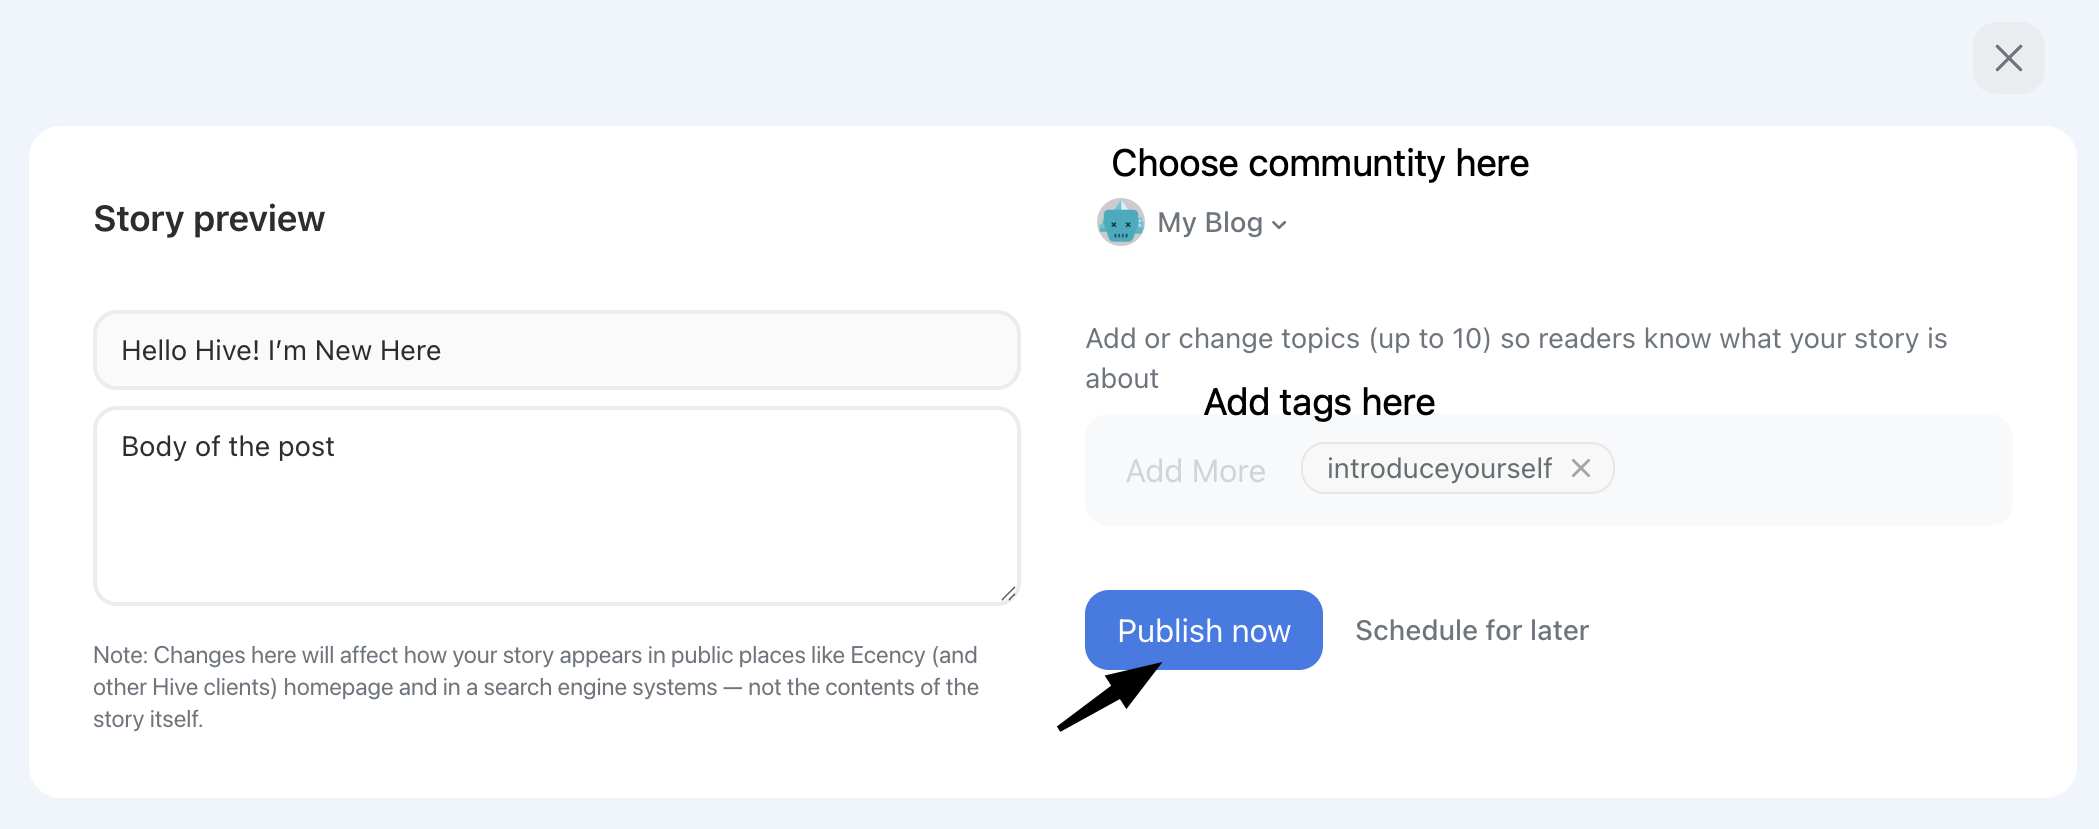
Task: Click the note about Ecency homepage appearance
Action: coord(536,687)
